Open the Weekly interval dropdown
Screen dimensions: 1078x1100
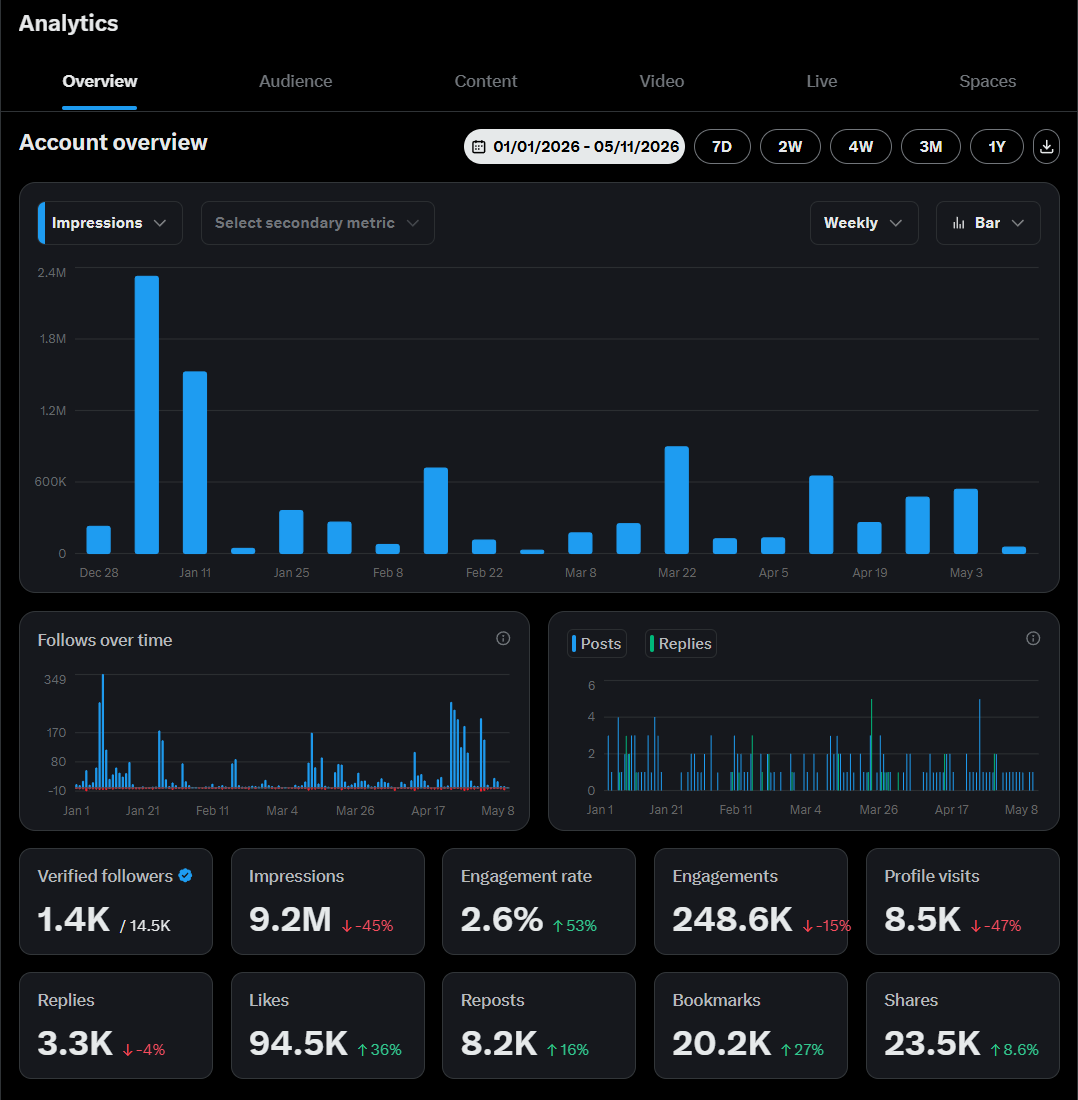(864, 223)
